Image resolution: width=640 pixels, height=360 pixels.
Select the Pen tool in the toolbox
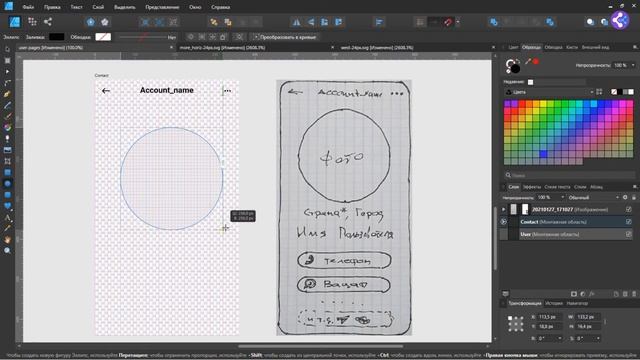7,94
